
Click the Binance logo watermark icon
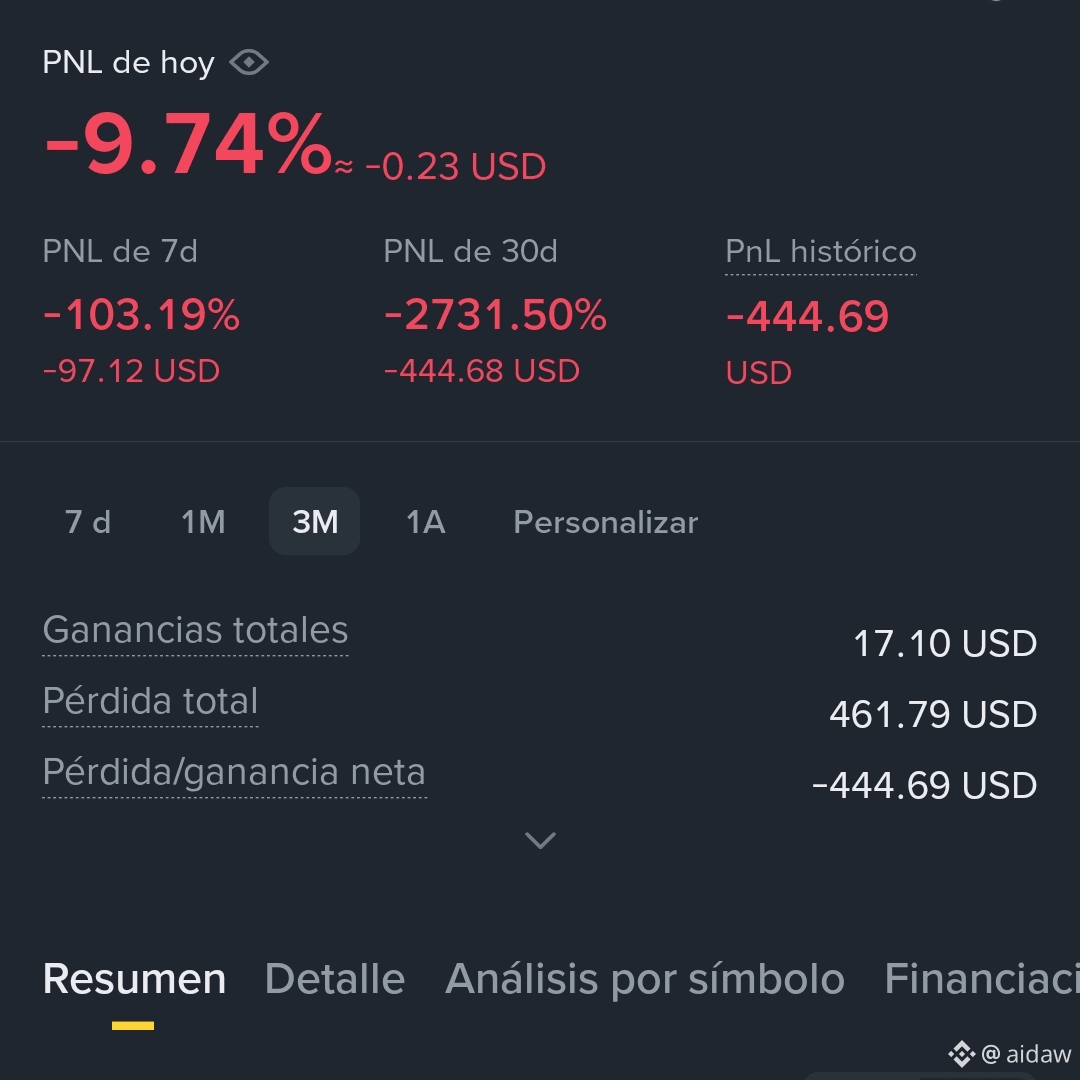point(962,1054)
